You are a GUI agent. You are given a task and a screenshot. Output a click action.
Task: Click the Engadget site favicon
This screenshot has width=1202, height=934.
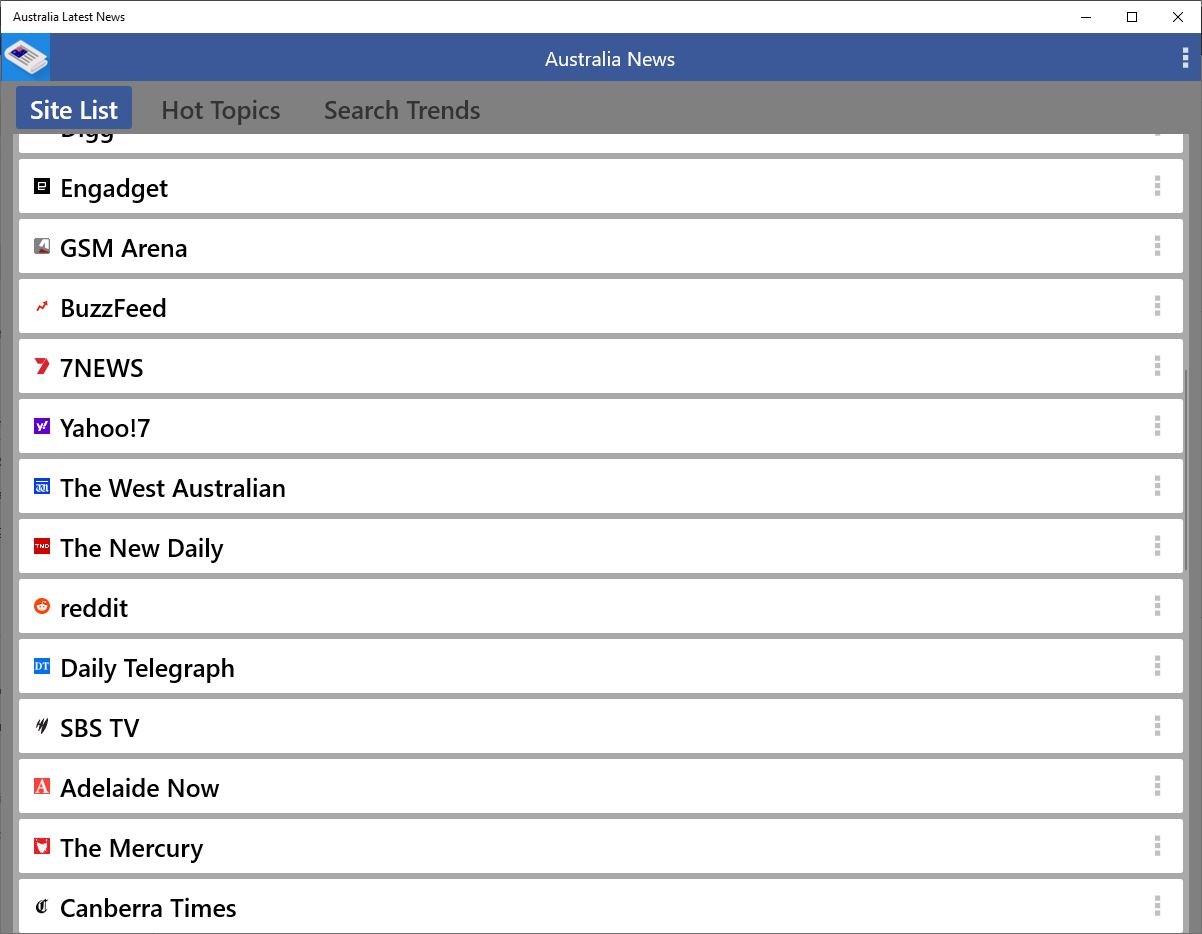42,186
